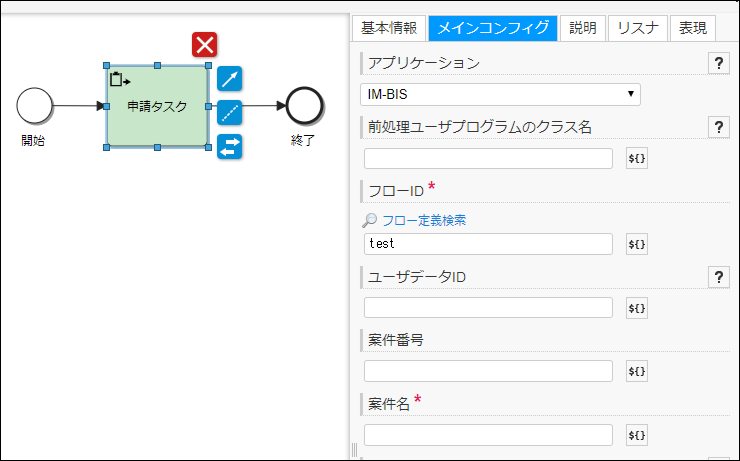The image size is (740, 461).
Task: Click the dashed line association icon
Action: (x=230, y=112)
